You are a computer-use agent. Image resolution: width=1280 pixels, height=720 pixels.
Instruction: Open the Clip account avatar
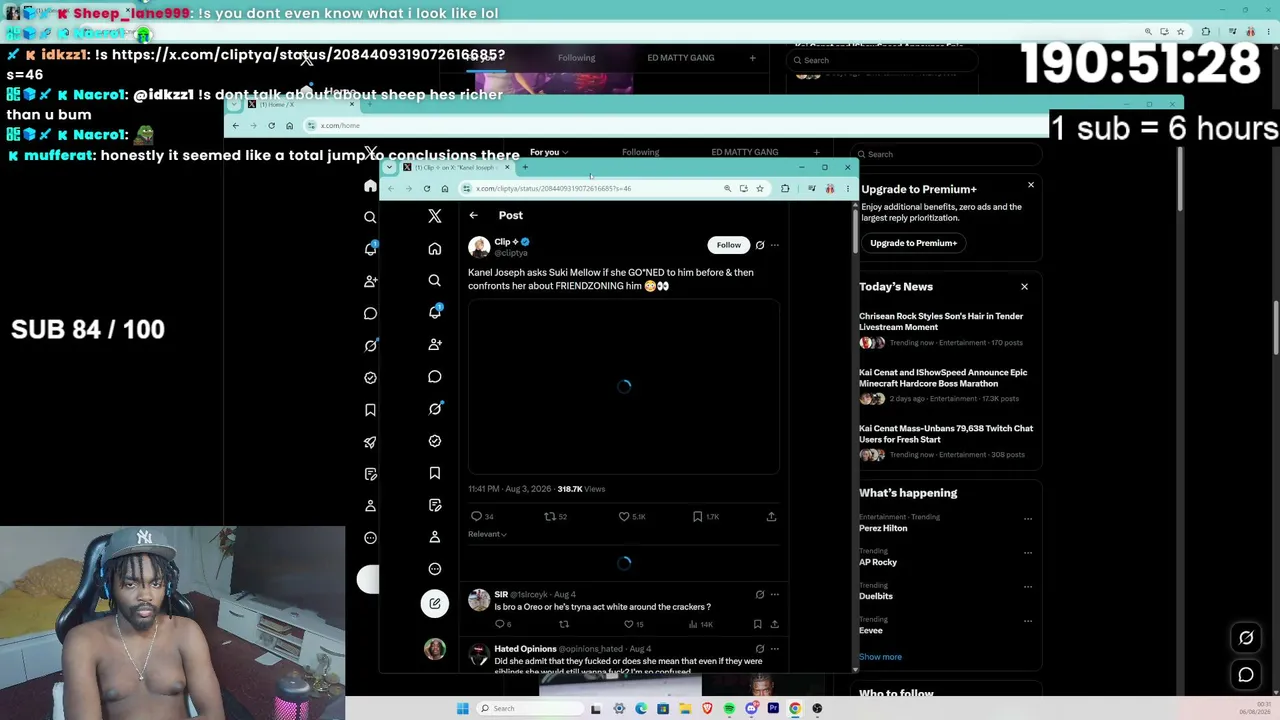(x=479, y=246)
